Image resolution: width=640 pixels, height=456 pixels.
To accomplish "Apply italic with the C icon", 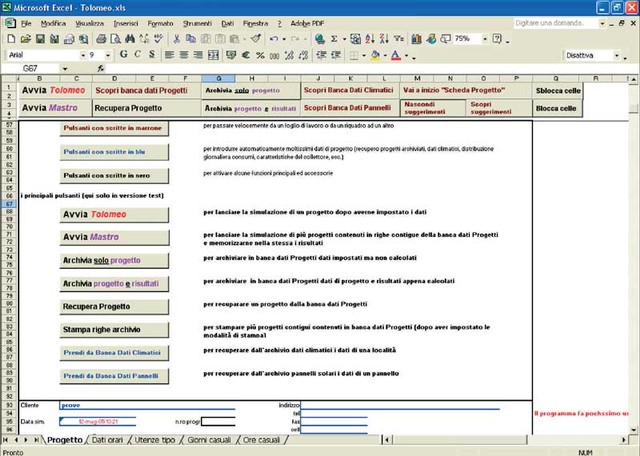I will click(x=138, y=55).
